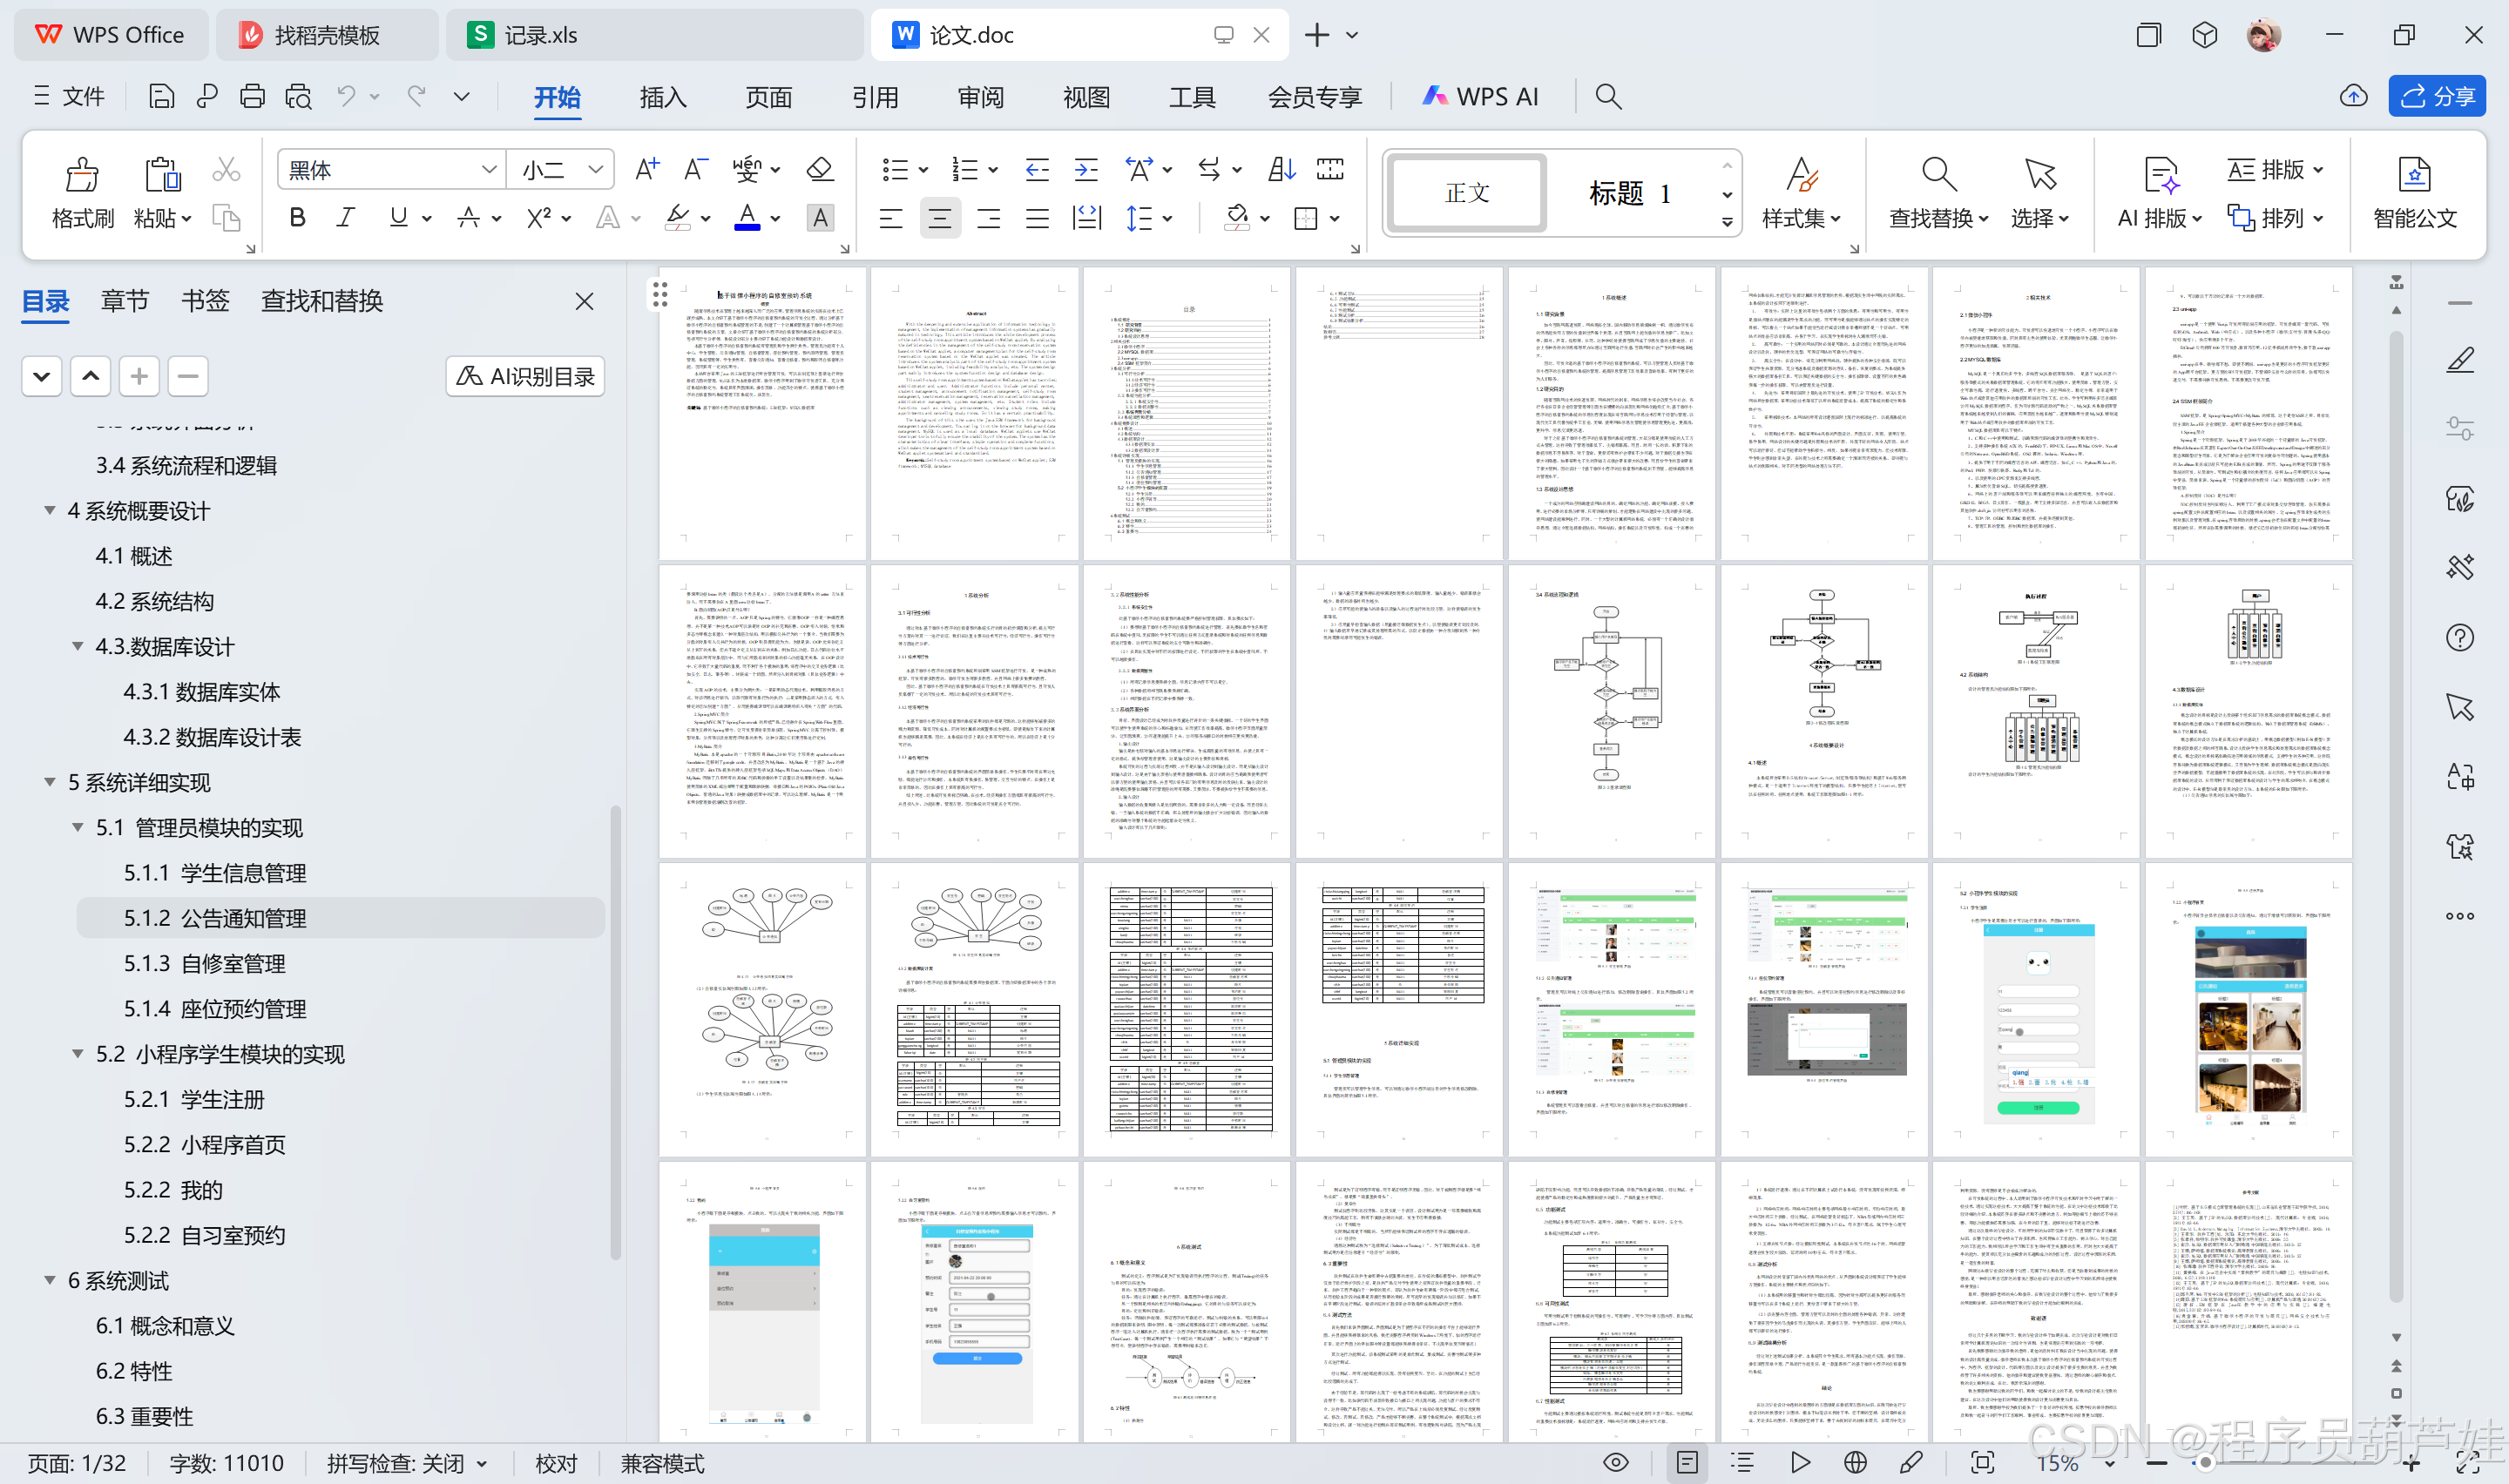Click the text highlight color pen
2509x1484 pixels.
pyautogui.click(x=678, y=218)
